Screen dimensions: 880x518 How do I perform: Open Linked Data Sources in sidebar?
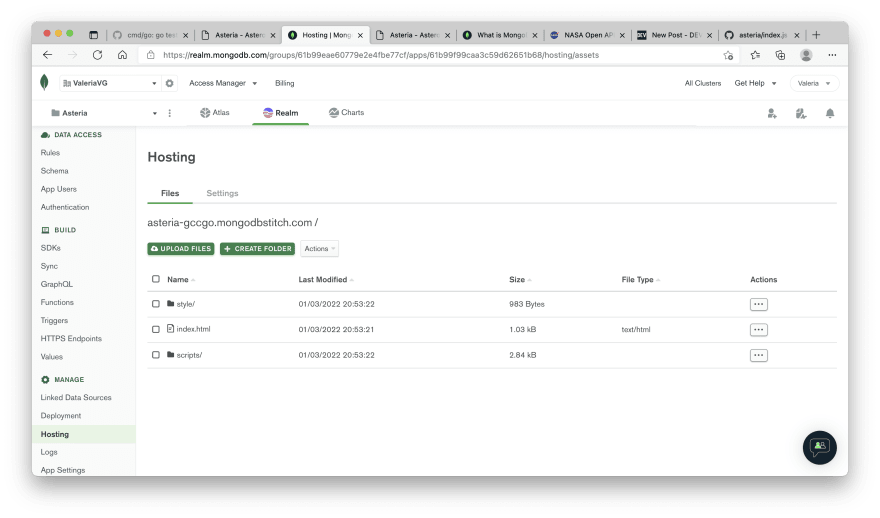pyautogui.click(x=76, y=397)
